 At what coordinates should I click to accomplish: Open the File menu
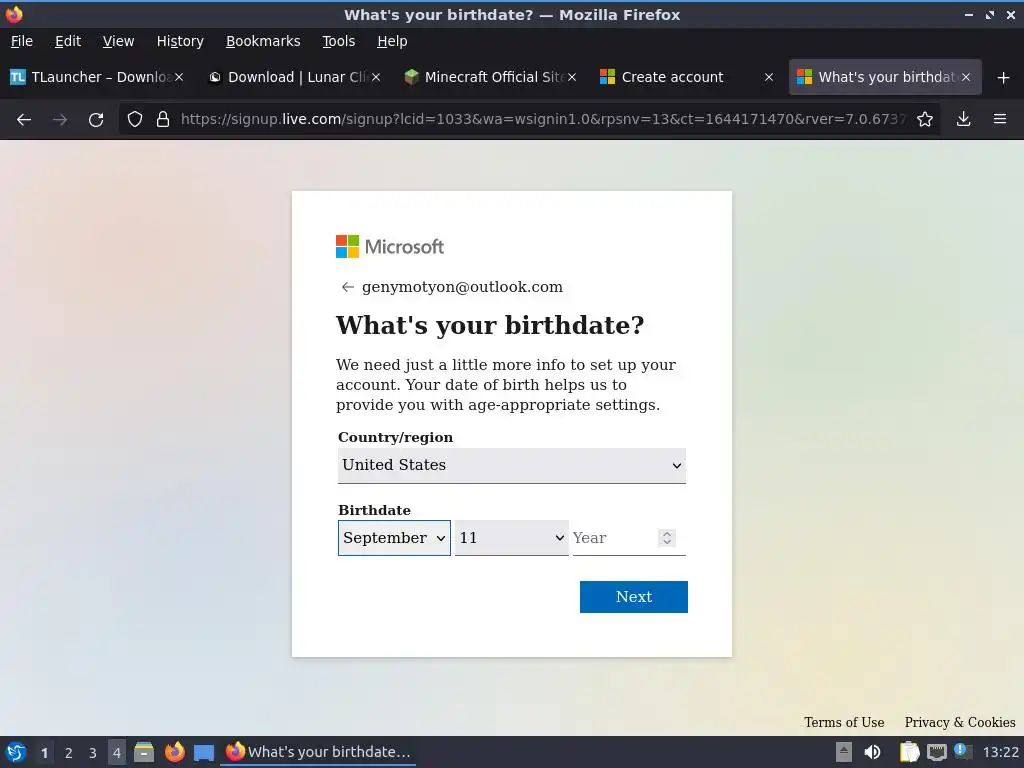point(22,41)
